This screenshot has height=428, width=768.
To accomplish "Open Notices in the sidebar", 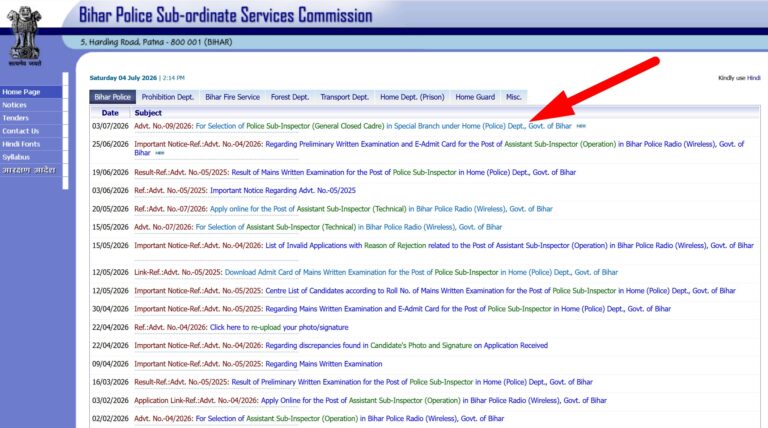I will point(31,105).
